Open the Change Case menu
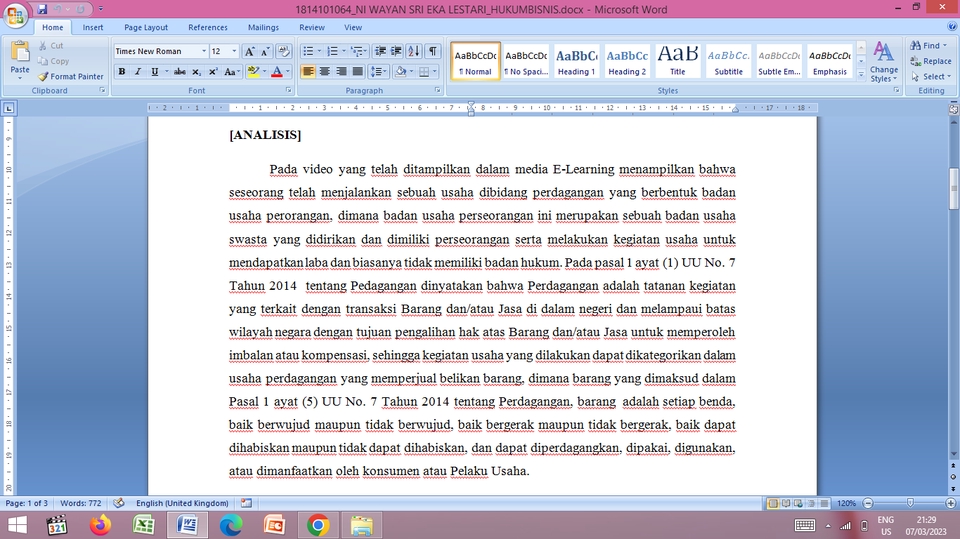The width and height of the screenshot is (960, 539). [x=231, y=72]
